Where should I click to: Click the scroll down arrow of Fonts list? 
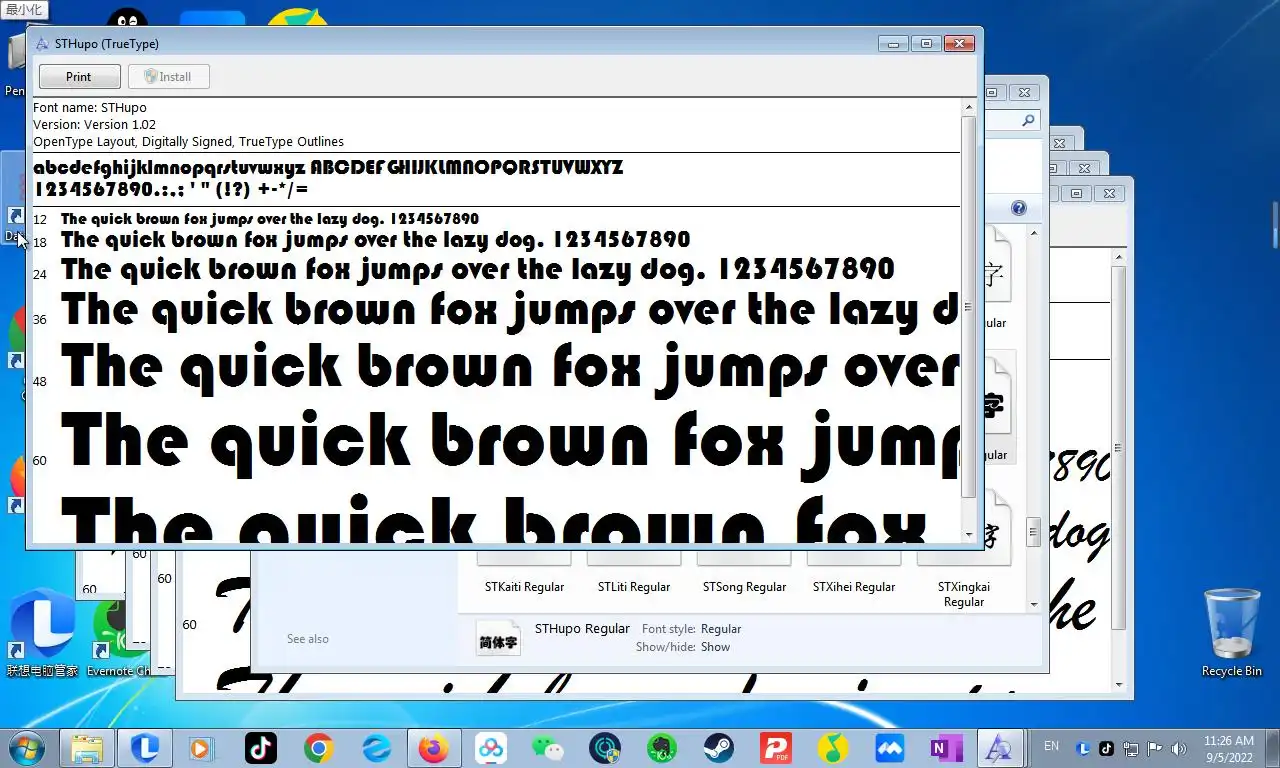[1034, 604]
